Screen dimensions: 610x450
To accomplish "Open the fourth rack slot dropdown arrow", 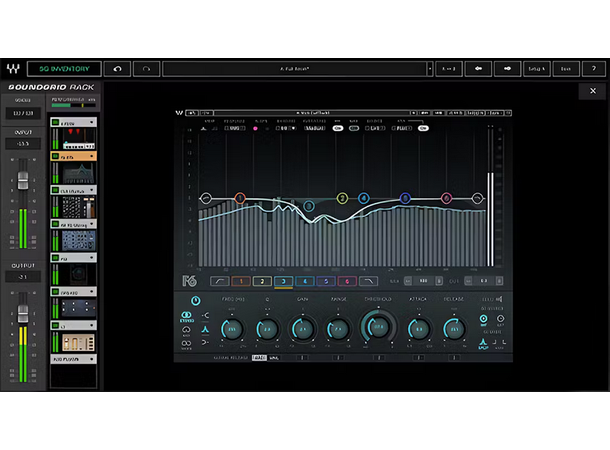I will [x=92, y=224].
